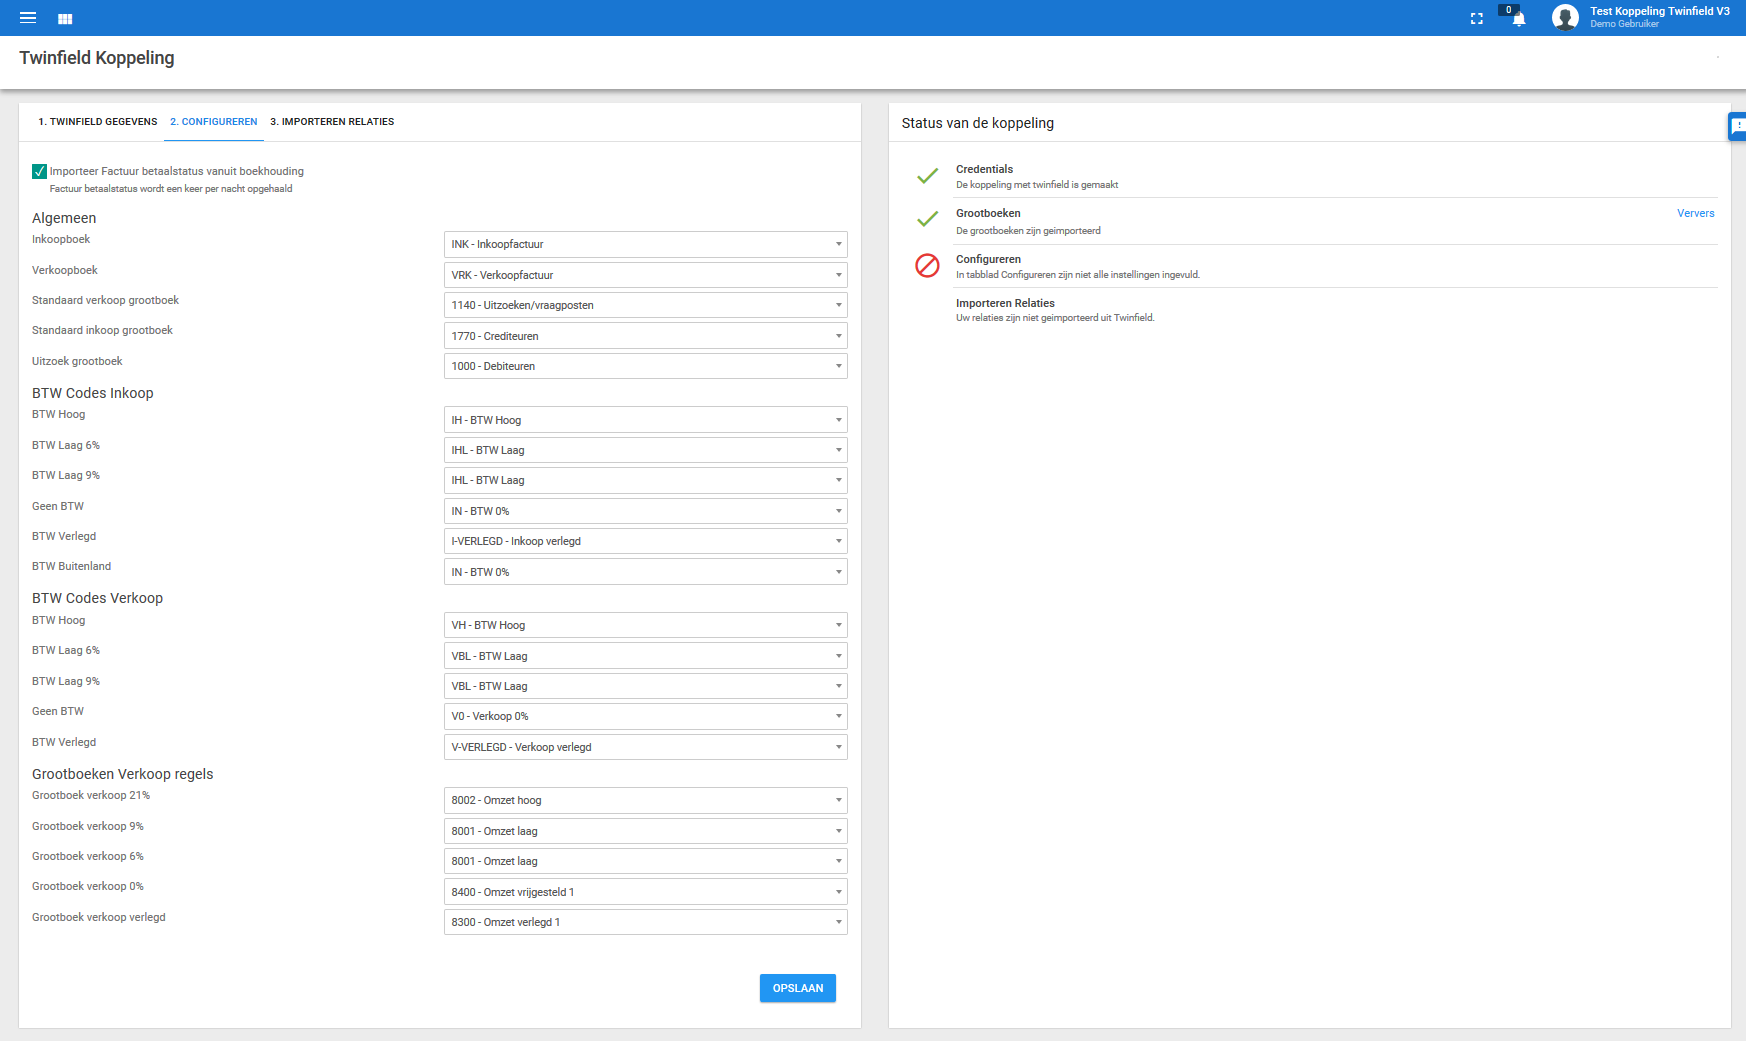Open BTW Laag 9% verkoop dropdown
Viewport: 1746px width, 1041px height.
646,686
